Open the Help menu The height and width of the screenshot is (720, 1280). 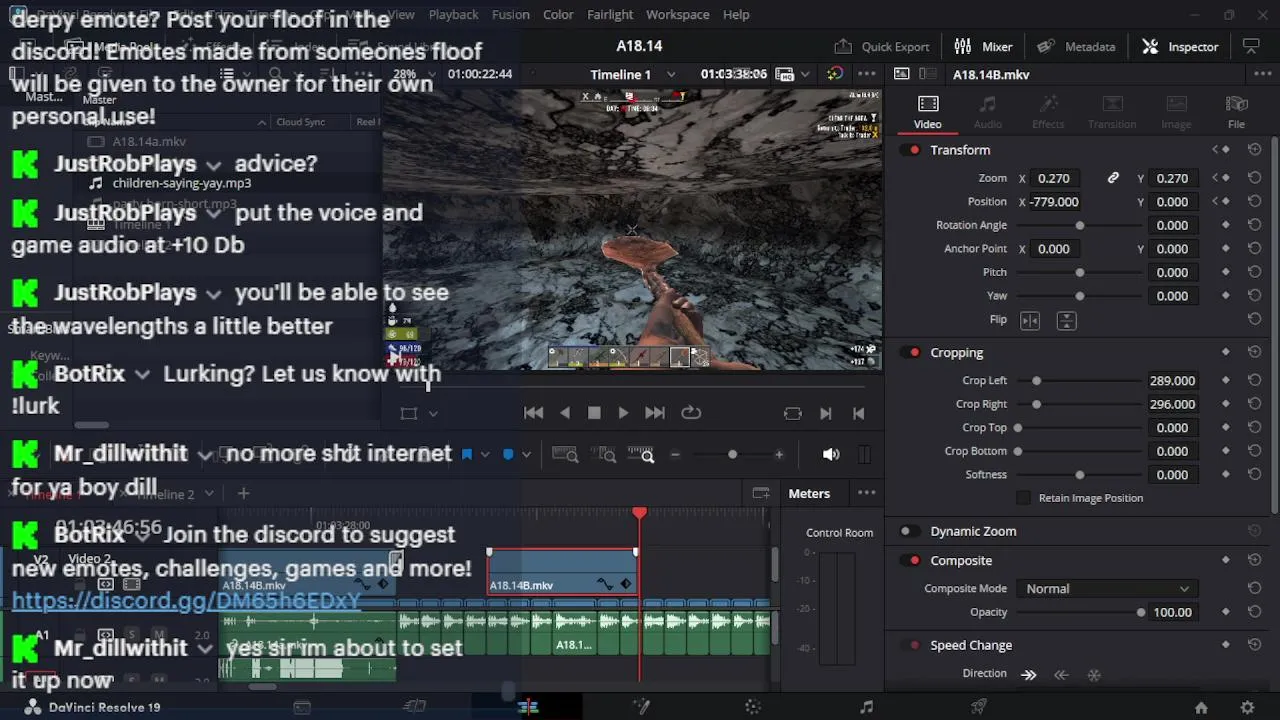[736, 14]
